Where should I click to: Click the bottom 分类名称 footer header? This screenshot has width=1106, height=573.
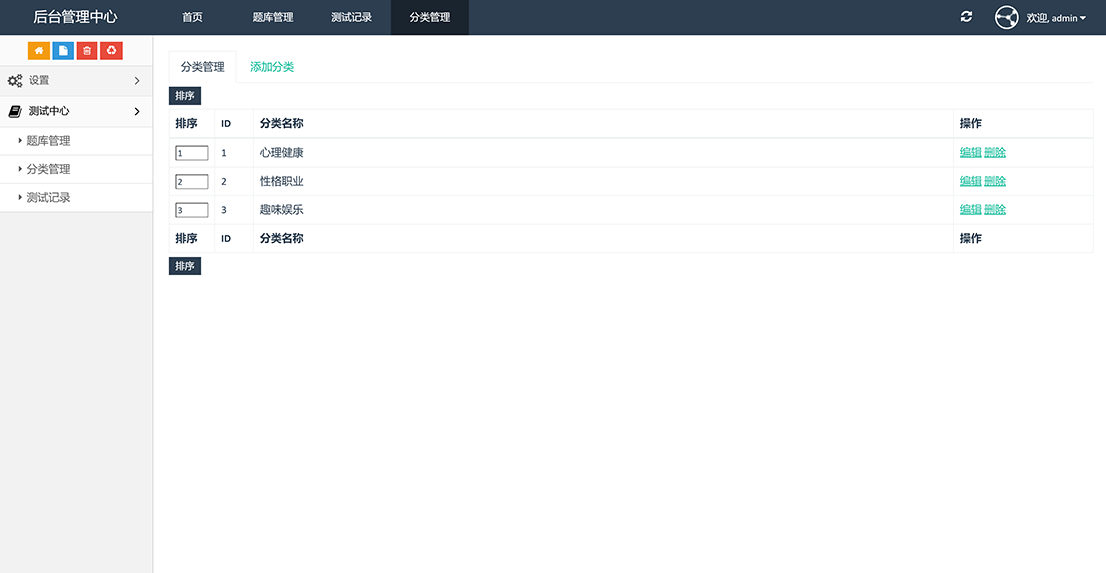281,239
